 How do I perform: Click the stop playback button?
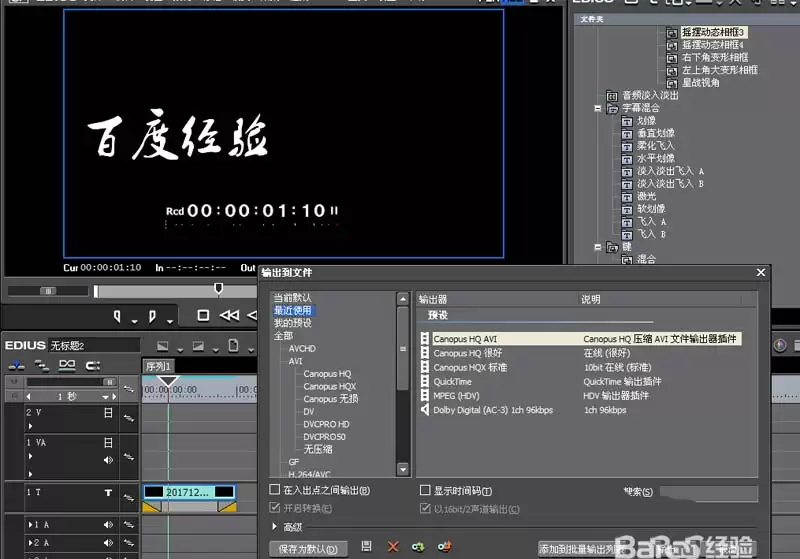tap(203, 316)
